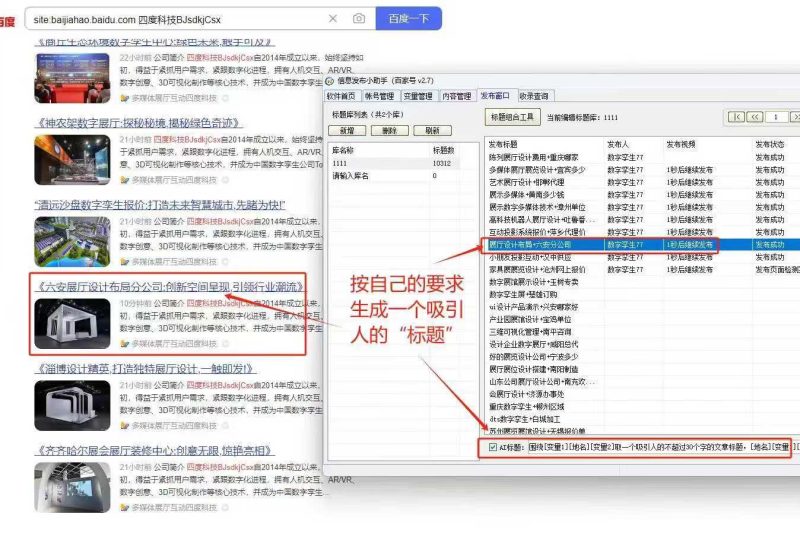Image resolution: width=800 pixels, height=533 pixels.
Task: Select row 三维可视化管理+南平咨询
Action: 643,332
